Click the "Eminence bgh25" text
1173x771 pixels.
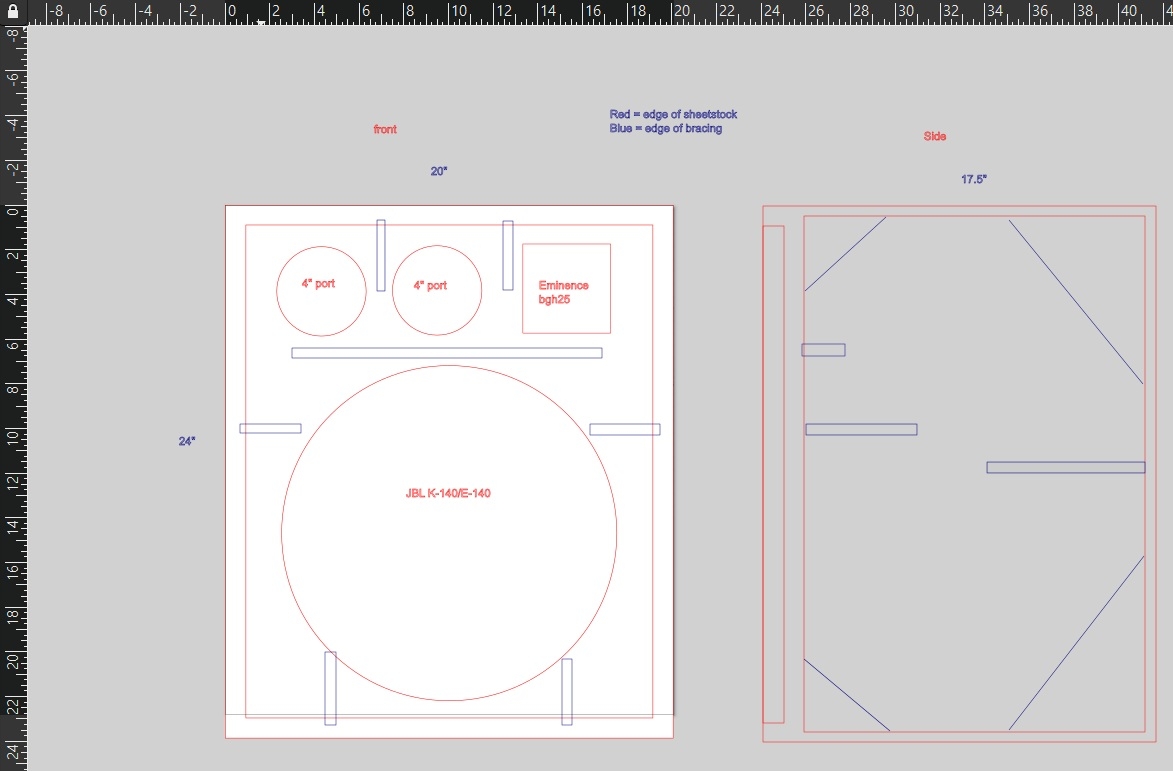tap(563, 292)
